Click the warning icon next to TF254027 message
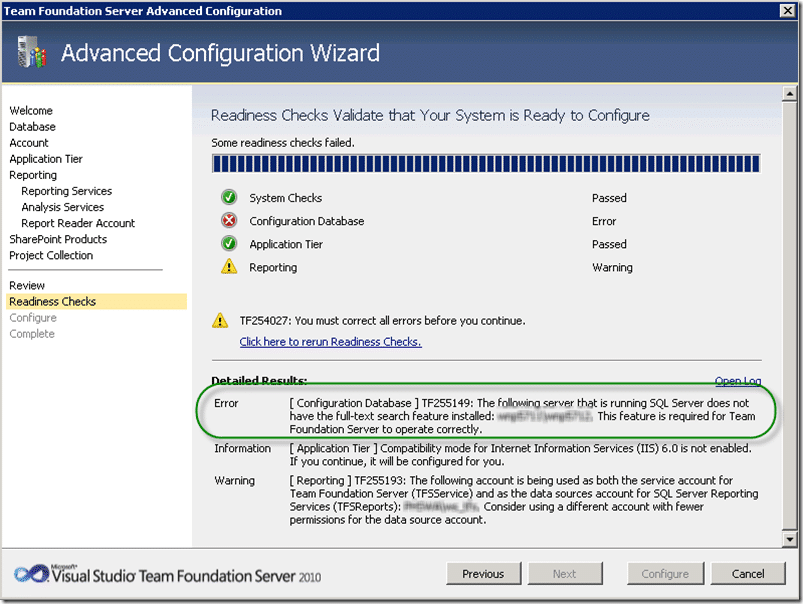The width and height of the screenshot is (803, 604). 220,321
